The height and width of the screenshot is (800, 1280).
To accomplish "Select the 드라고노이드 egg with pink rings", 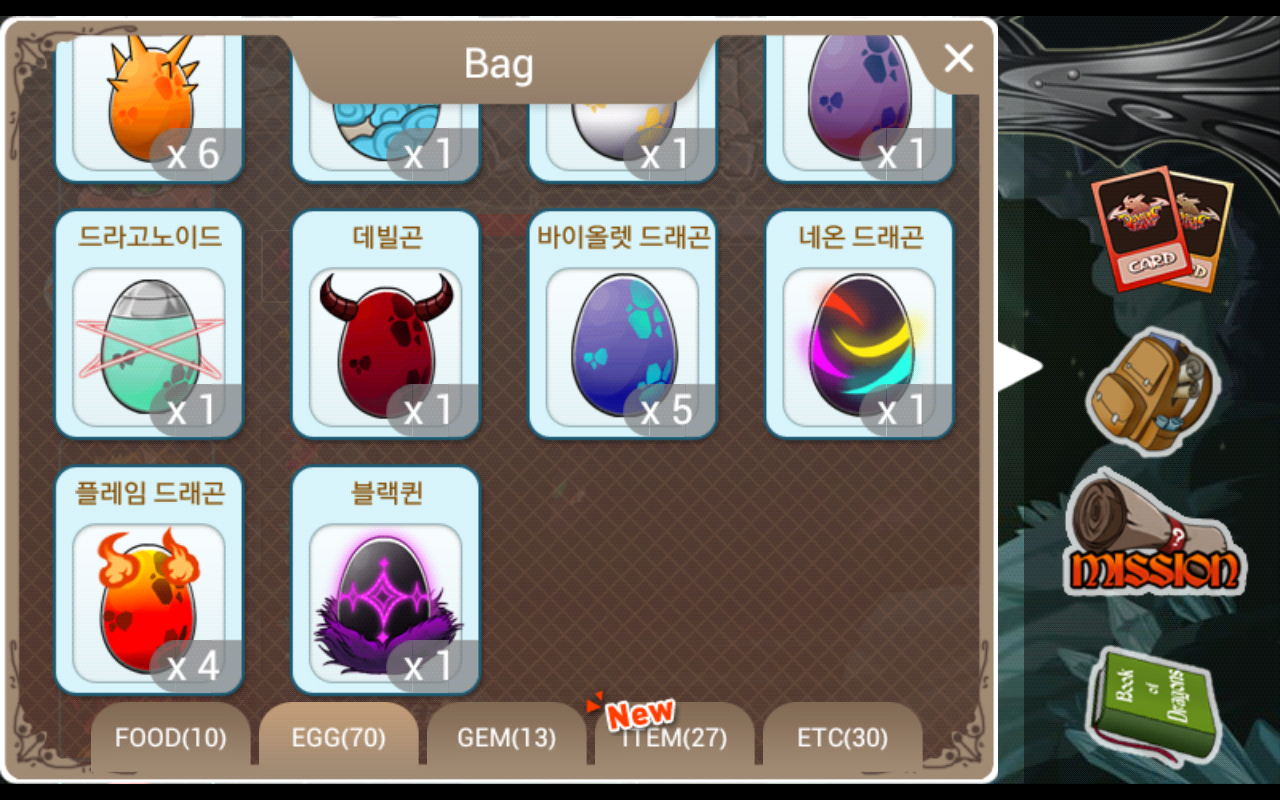I will (x=149, y=324).
